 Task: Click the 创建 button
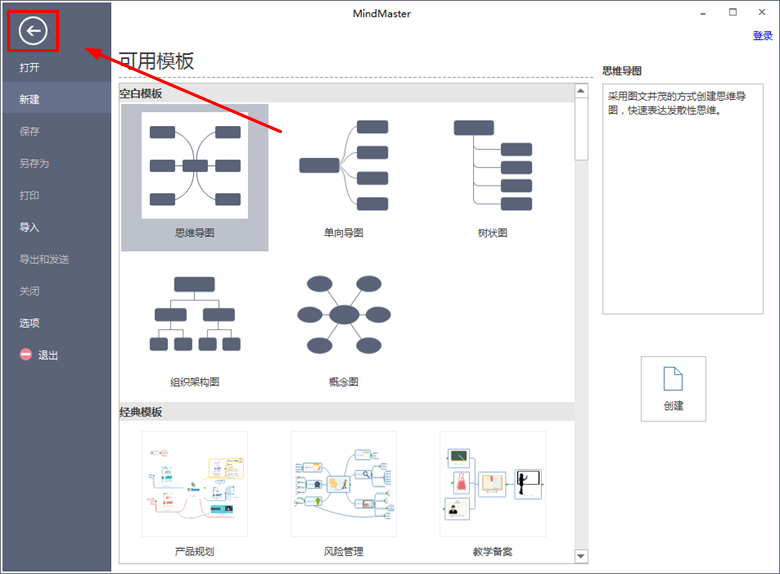[x=673, y=388]
